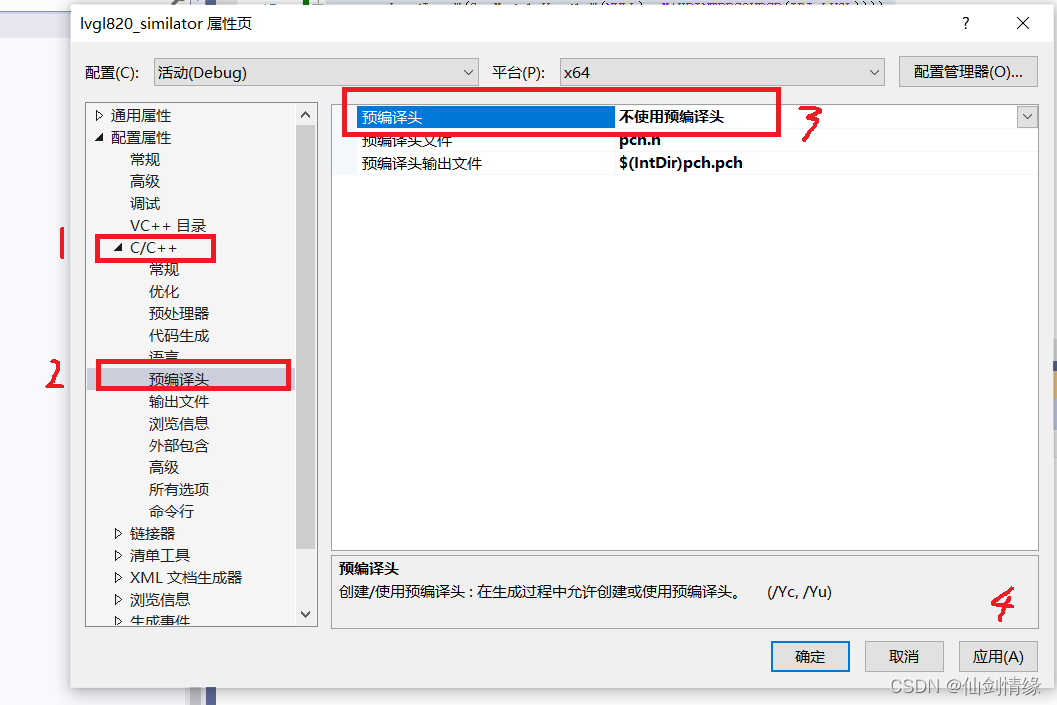Click the tree scrollbar down arrow
The height and width of the screenshot is (705, 1057).
tap(305, 614)
